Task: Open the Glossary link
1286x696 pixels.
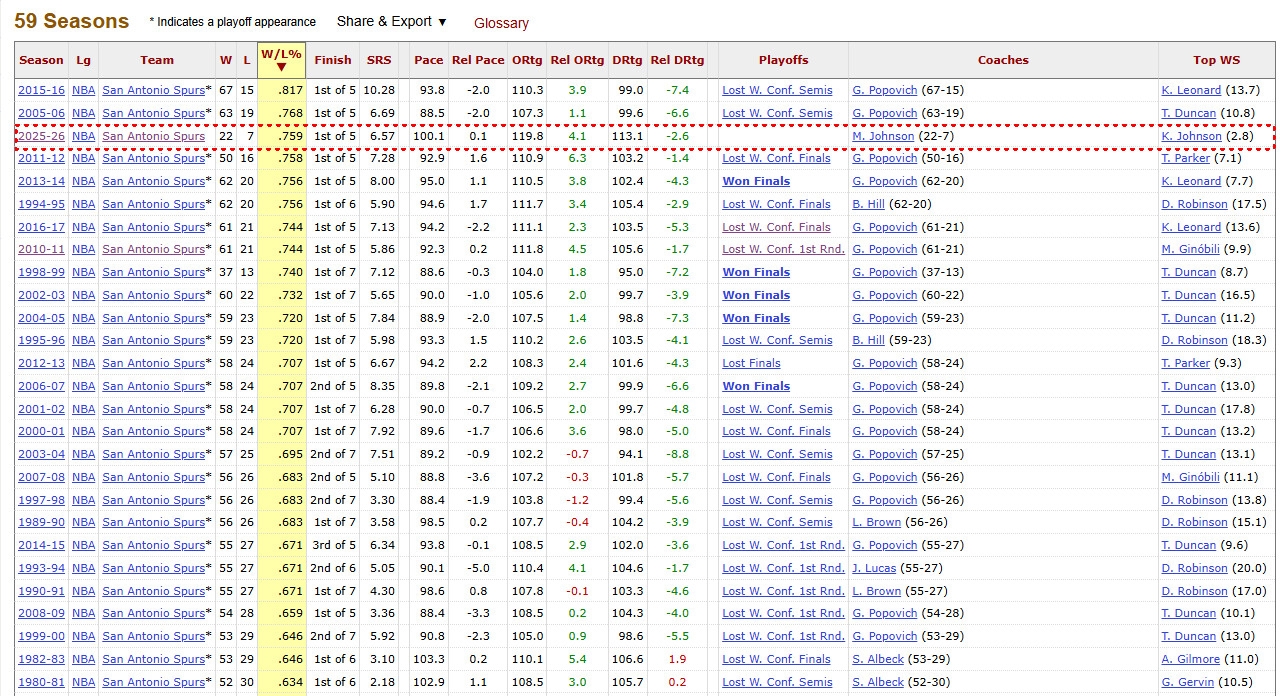Action: click(x=501, y=23)
